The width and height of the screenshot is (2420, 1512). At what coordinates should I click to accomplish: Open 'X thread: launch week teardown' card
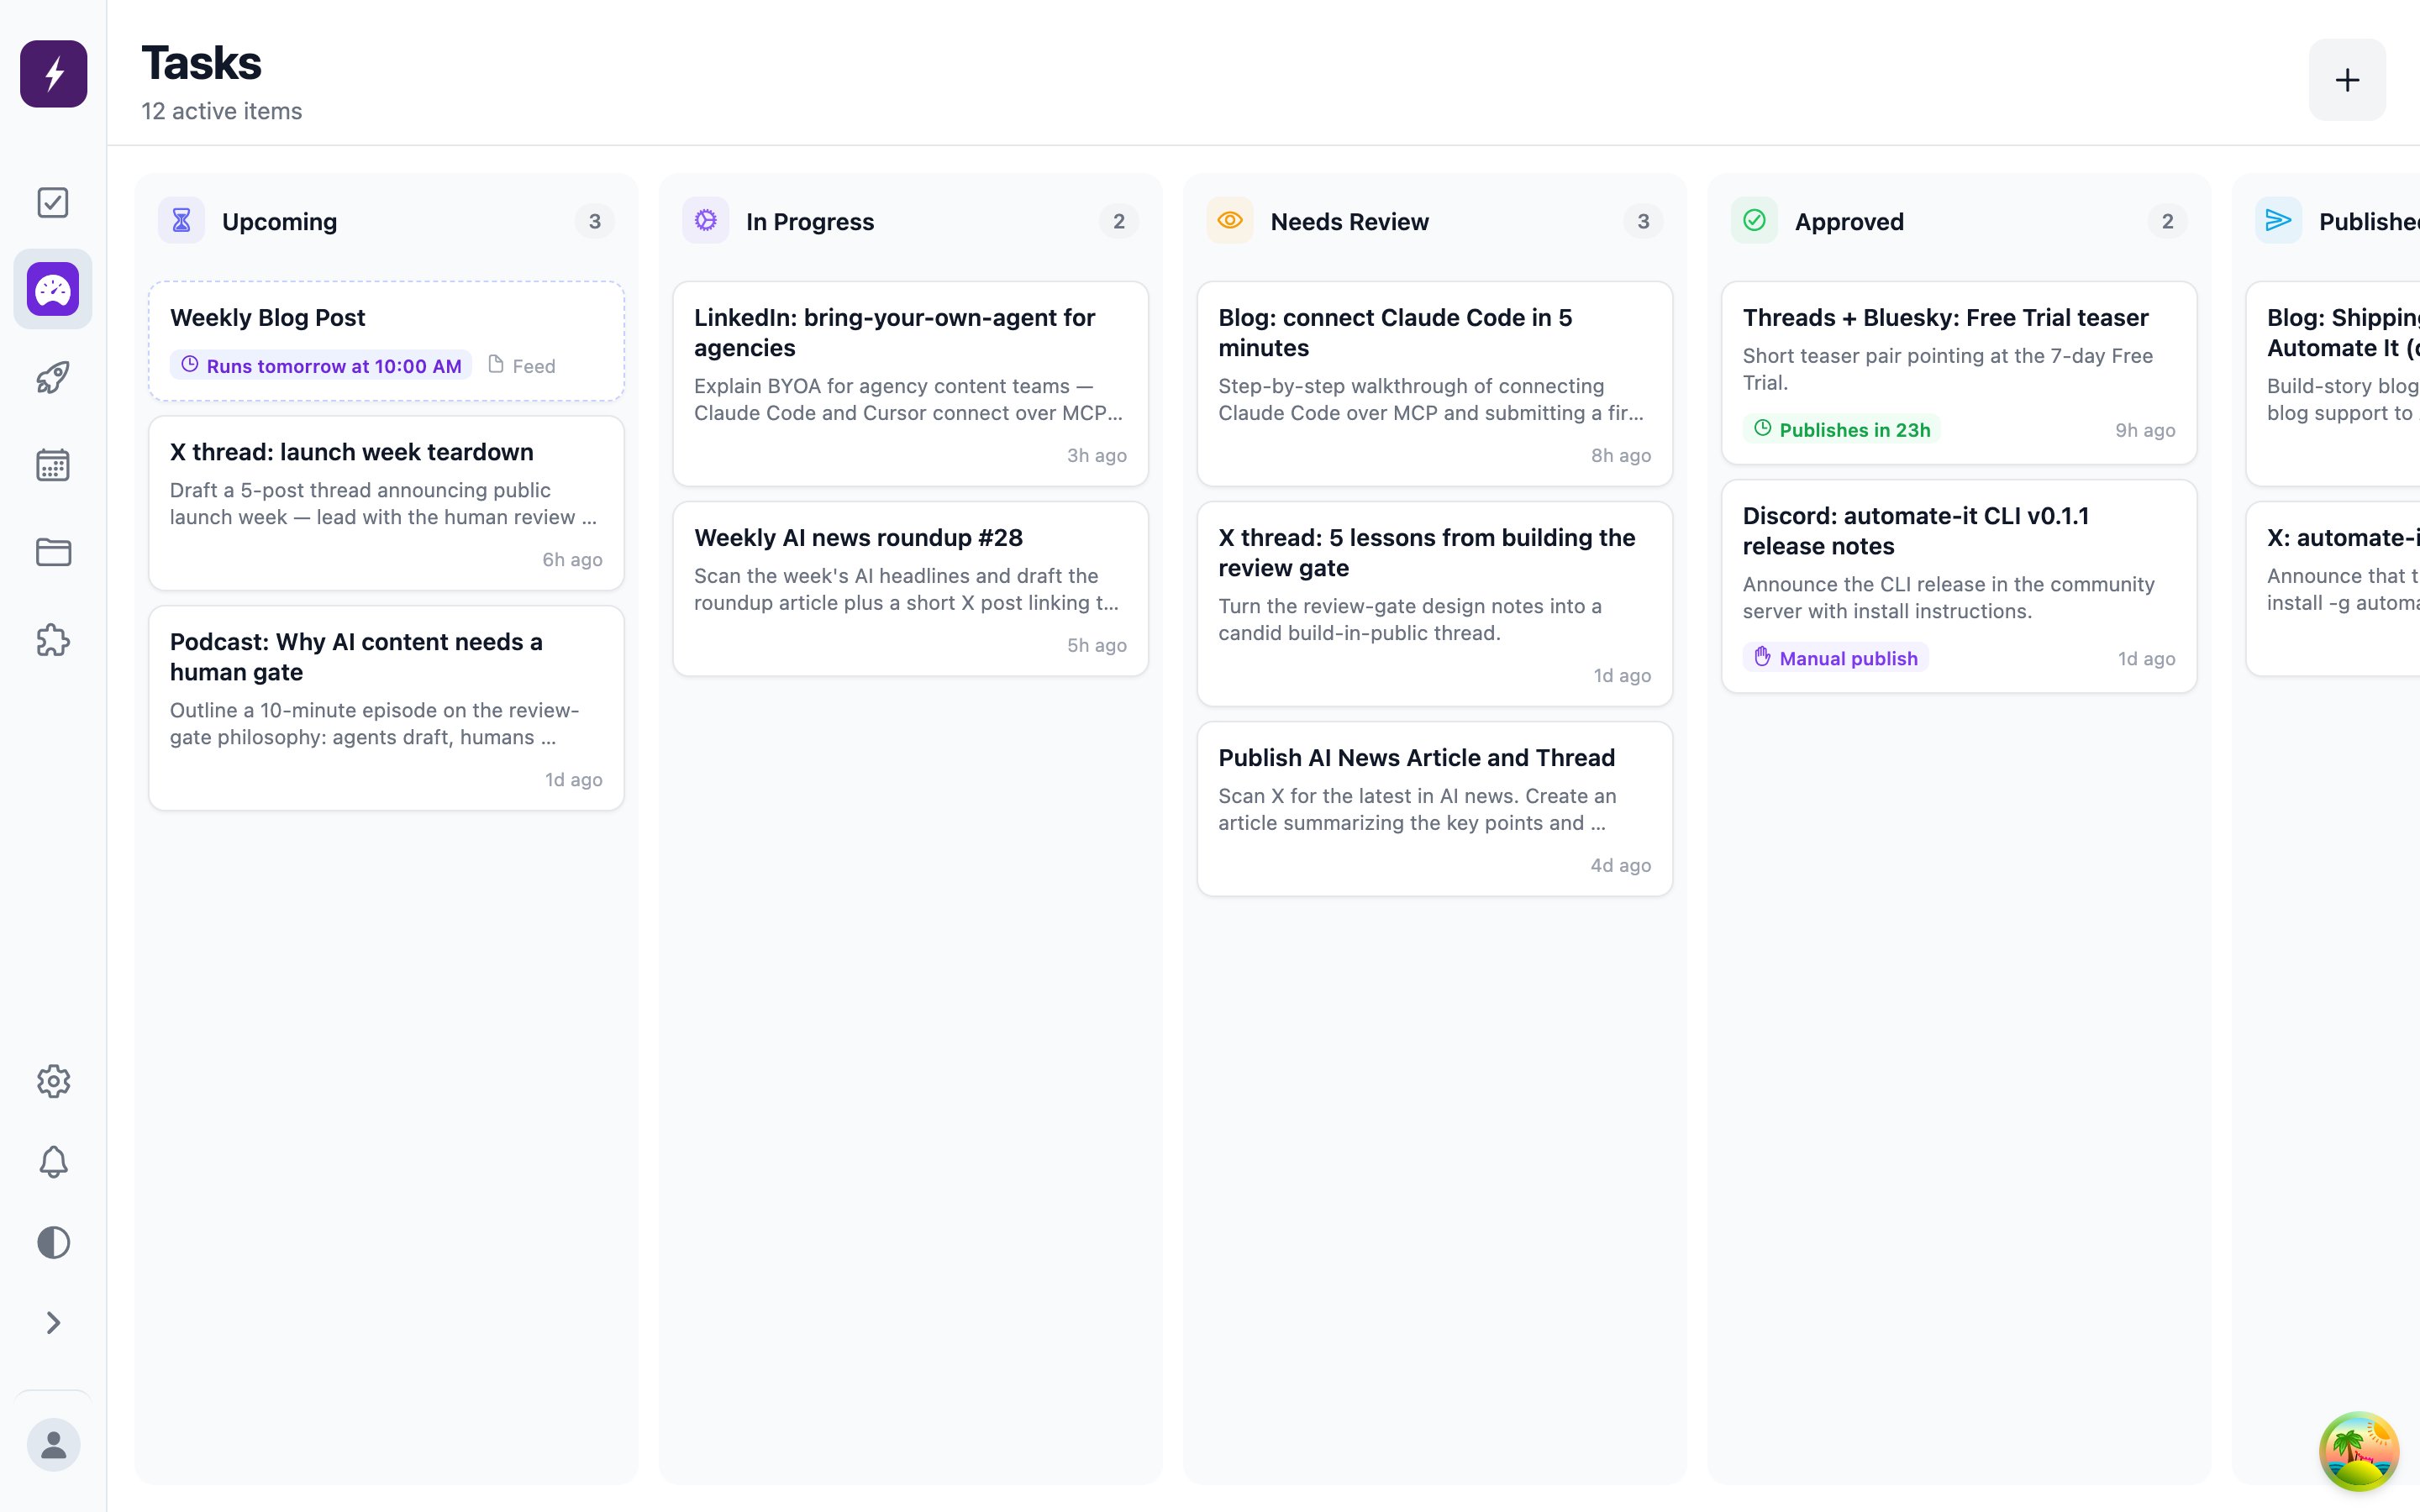coord(386,503)
